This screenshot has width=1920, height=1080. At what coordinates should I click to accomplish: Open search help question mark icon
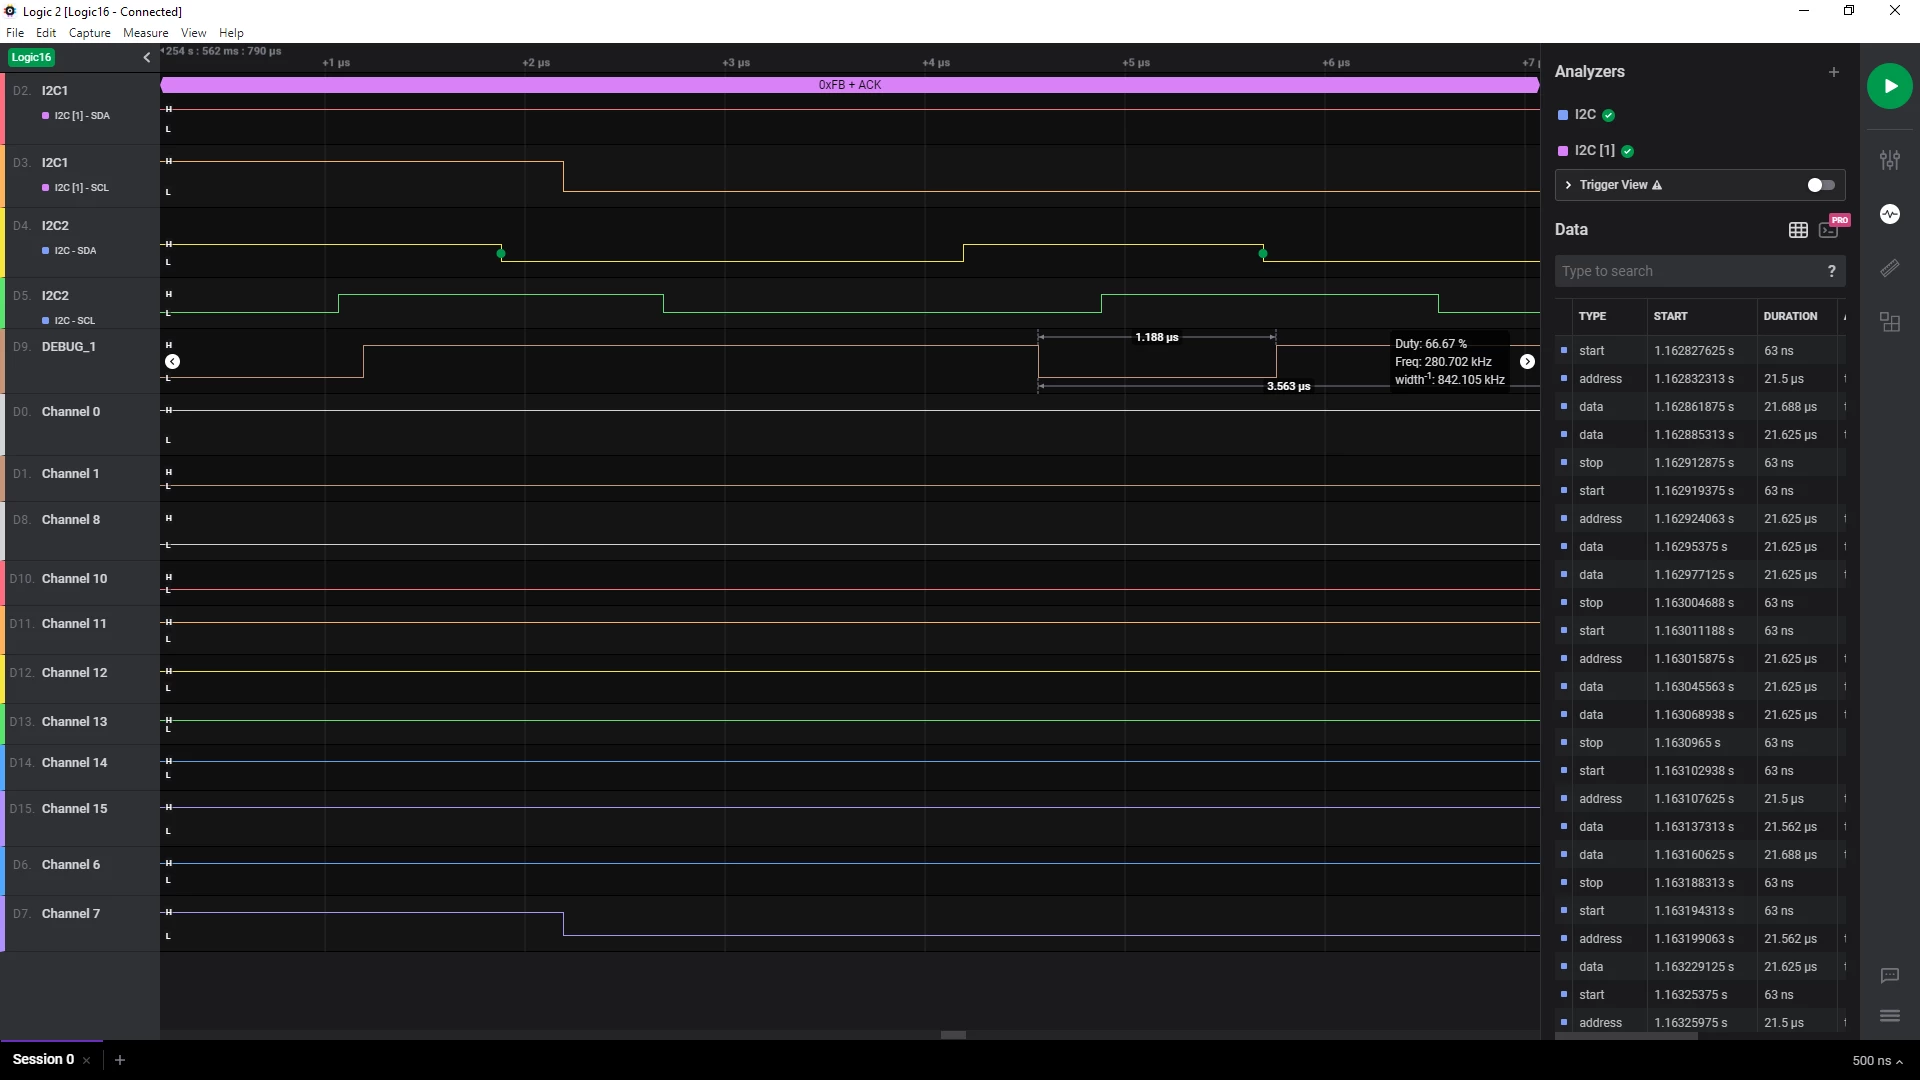(x=1831, y=271)
